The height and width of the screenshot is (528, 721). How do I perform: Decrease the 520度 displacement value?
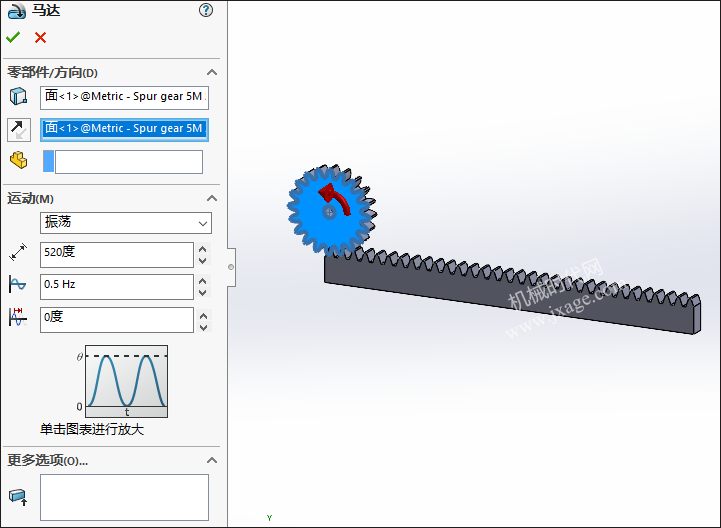(x=203, y=261)
